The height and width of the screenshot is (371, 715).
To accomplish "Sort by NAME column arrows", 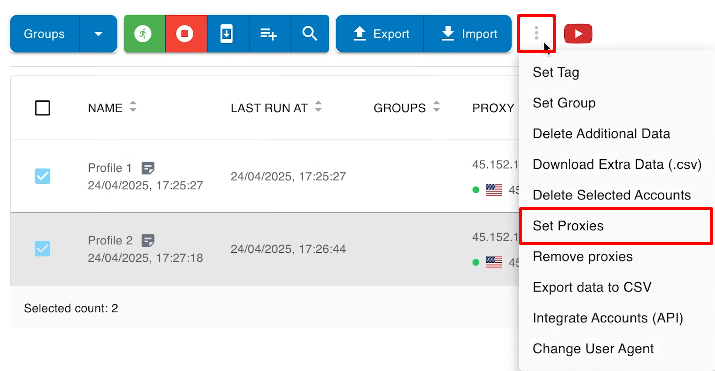I will [x=133, y=107].
